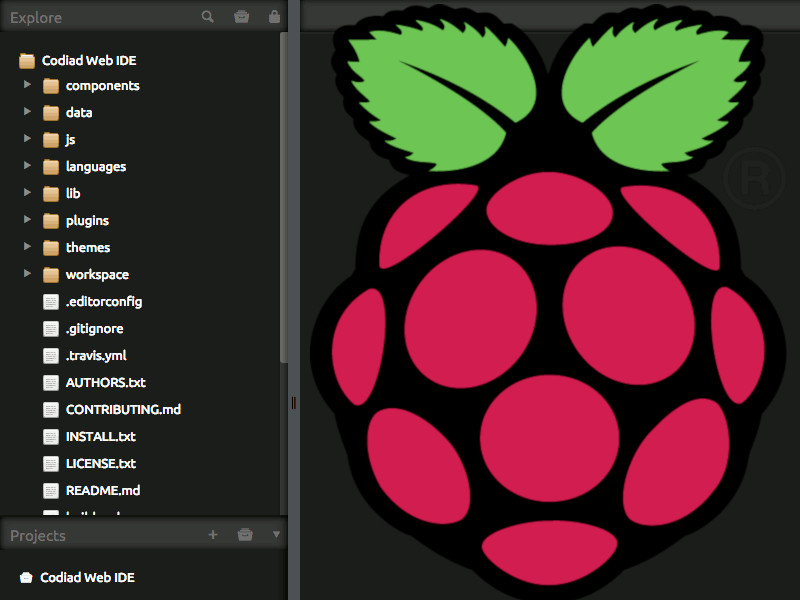Expand the languages folder arrow

pos(28,165)
